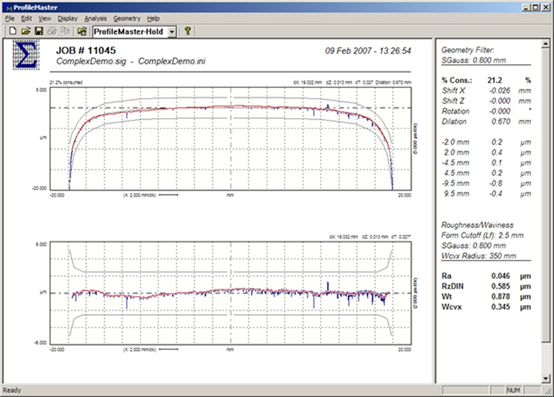Click the Dilation value 0.670
Screen dimensions: 554x397
pos(501,122)
